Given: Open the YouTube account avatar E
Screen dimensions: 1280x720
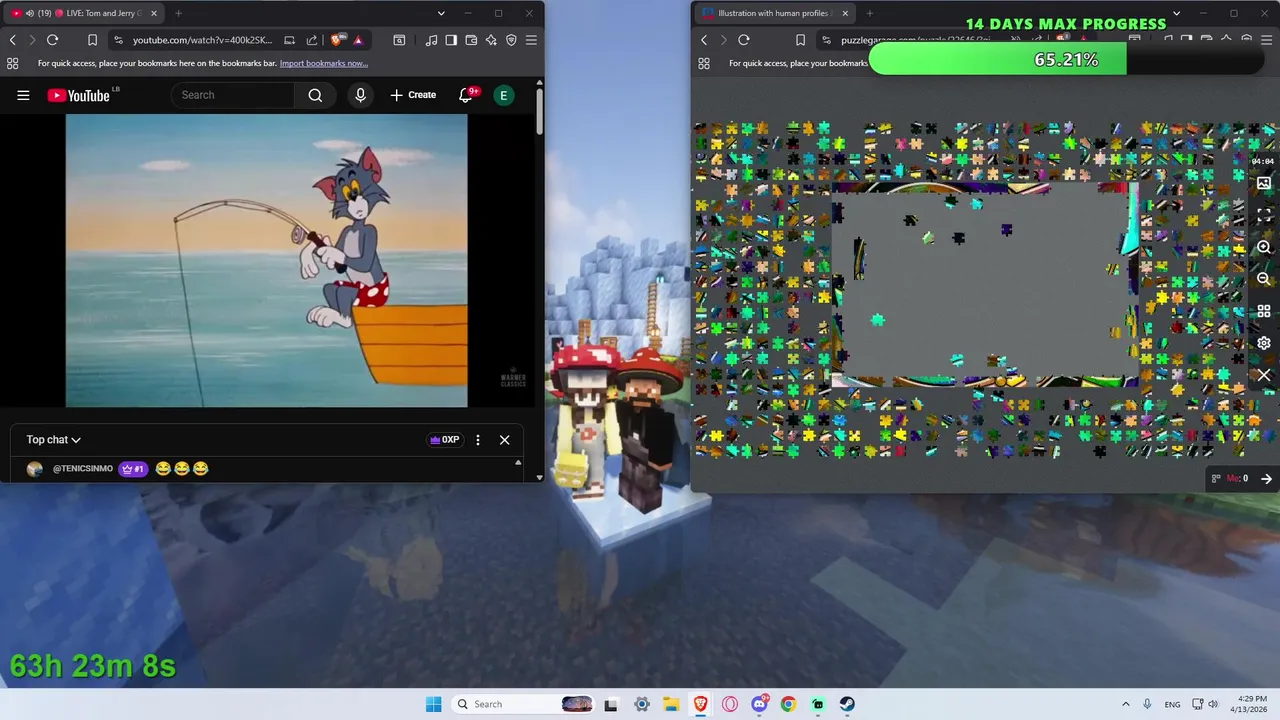Looking at the screenshot, I should [504, 95].
